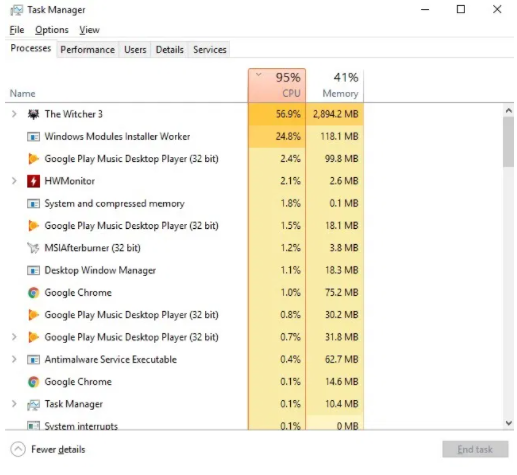
Task: Expand Google Play Music 31.8 MB group
Action: click(14, 337)
